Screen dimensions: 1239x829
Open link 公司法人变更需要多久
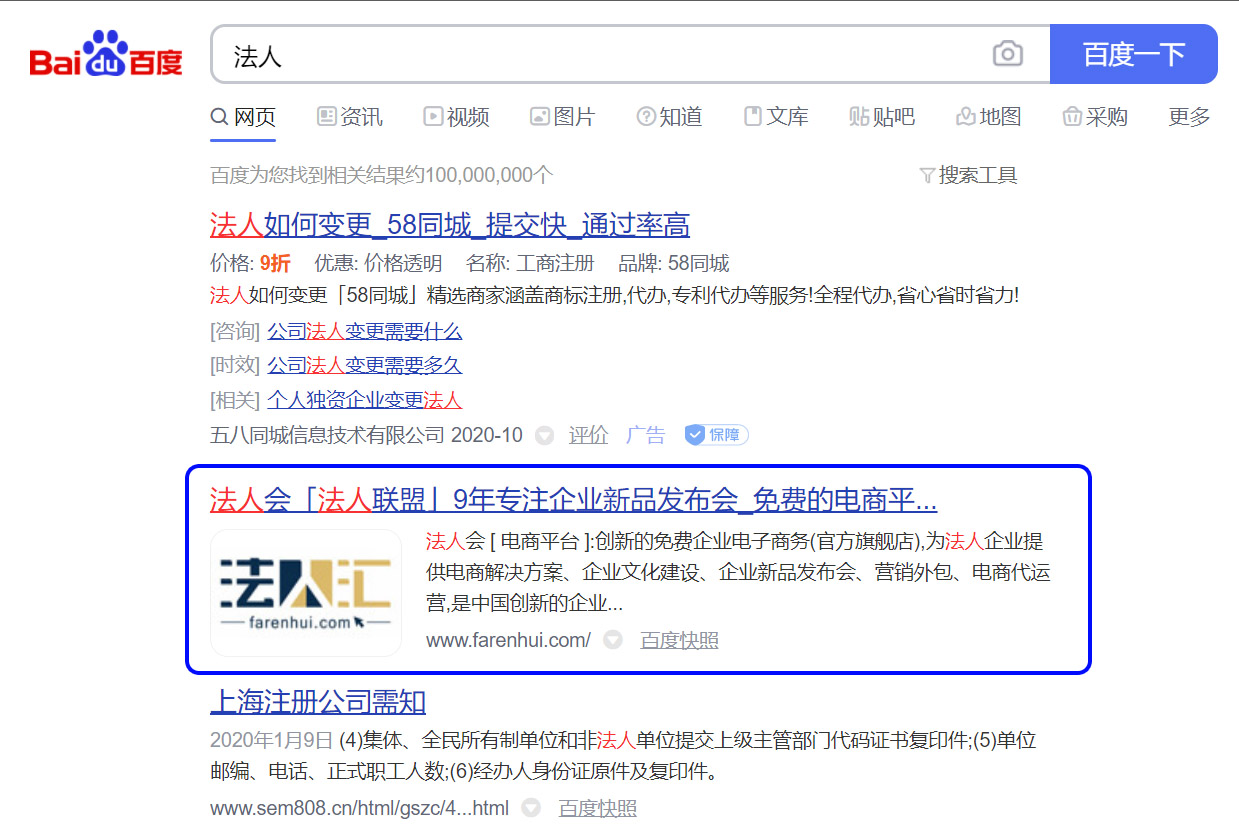click(365, 366)
